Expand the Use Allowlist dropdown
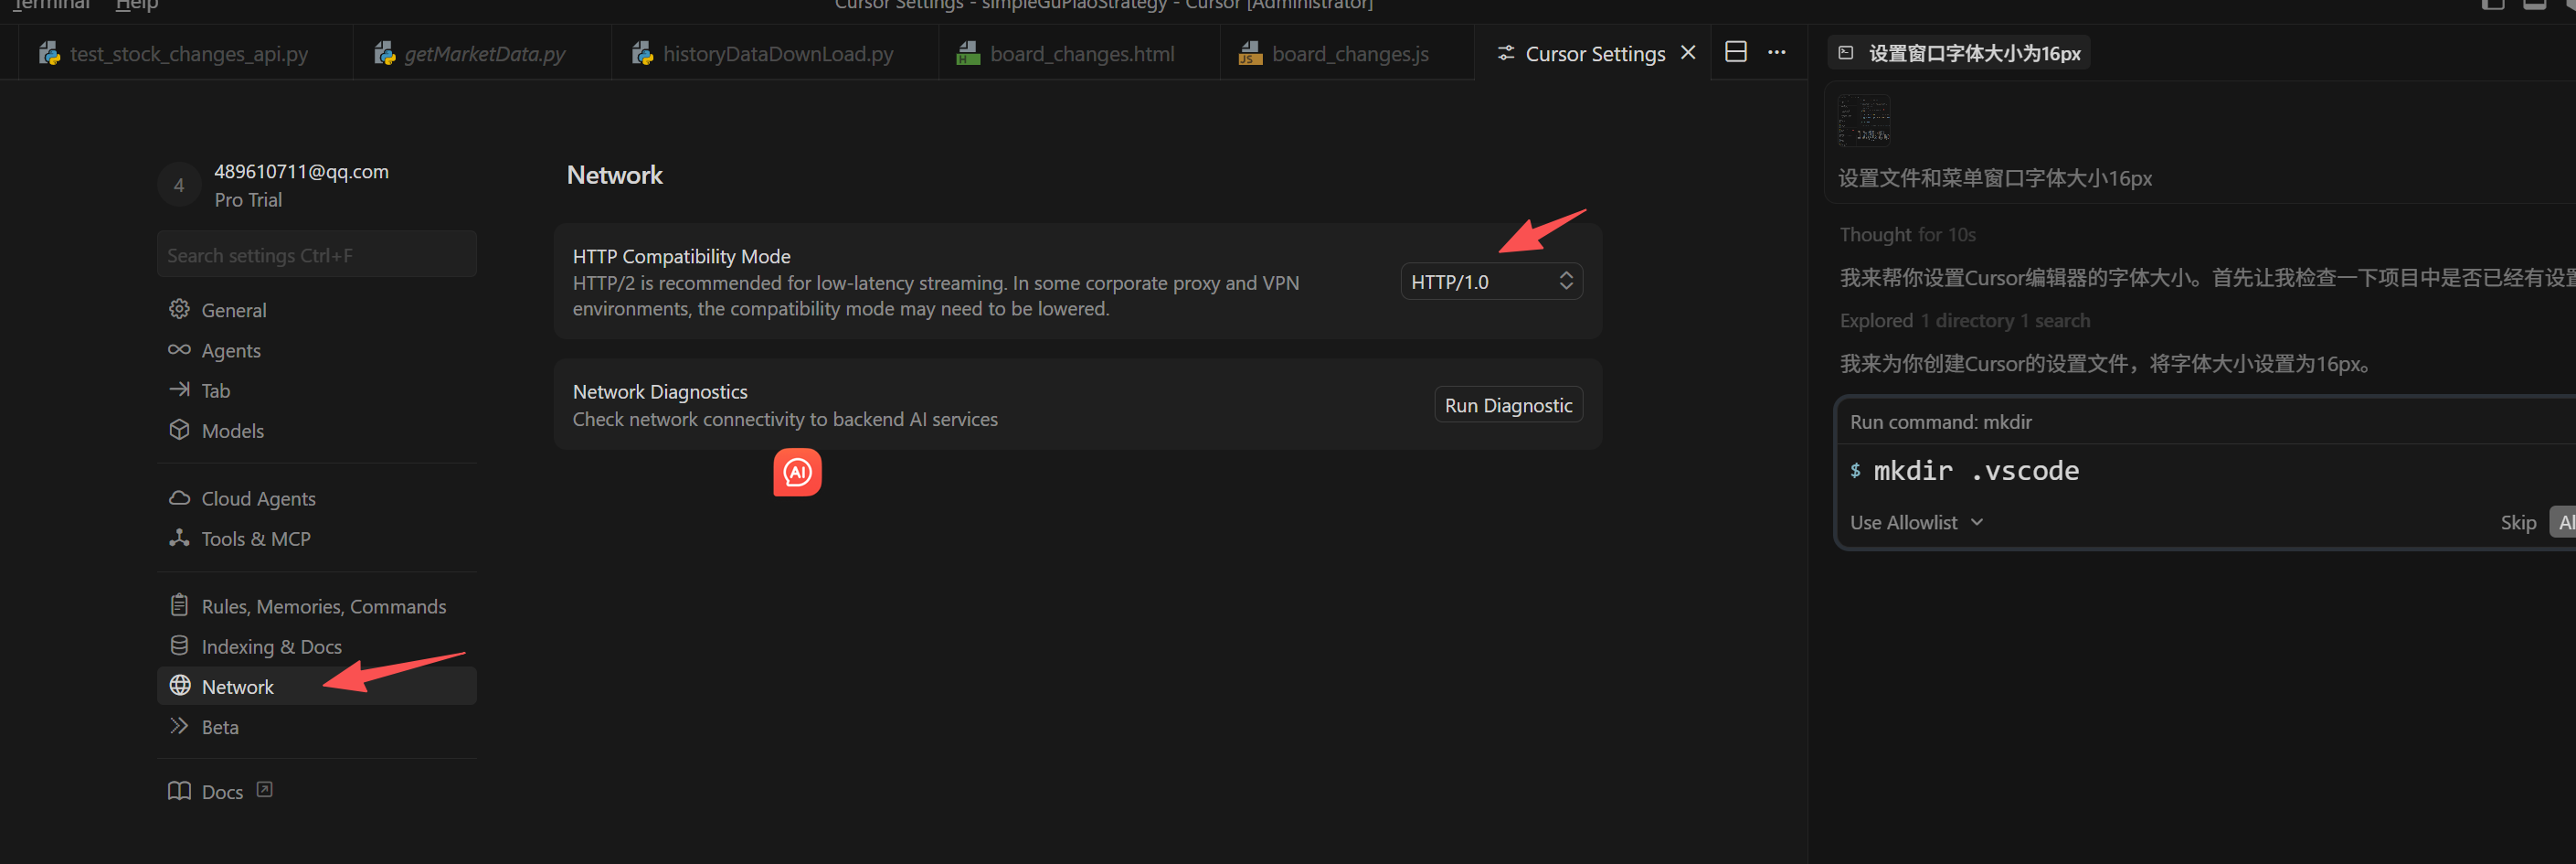 click(x=1915, y=522)
